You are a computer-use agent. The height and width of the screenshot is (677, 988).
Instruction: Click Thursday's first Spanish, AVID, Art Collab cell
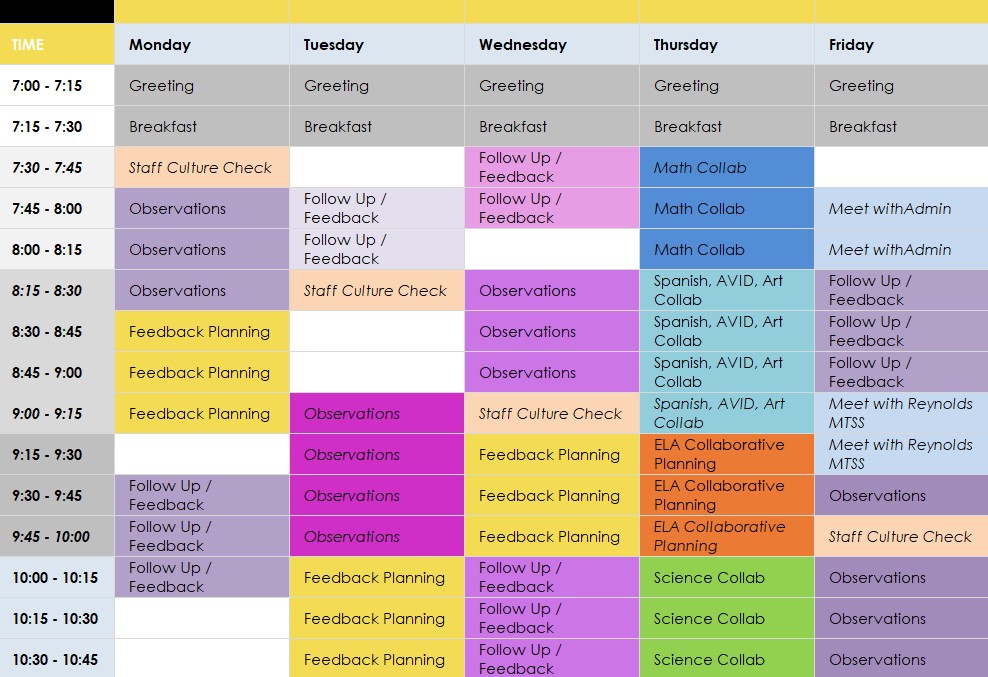coord(727,290)
